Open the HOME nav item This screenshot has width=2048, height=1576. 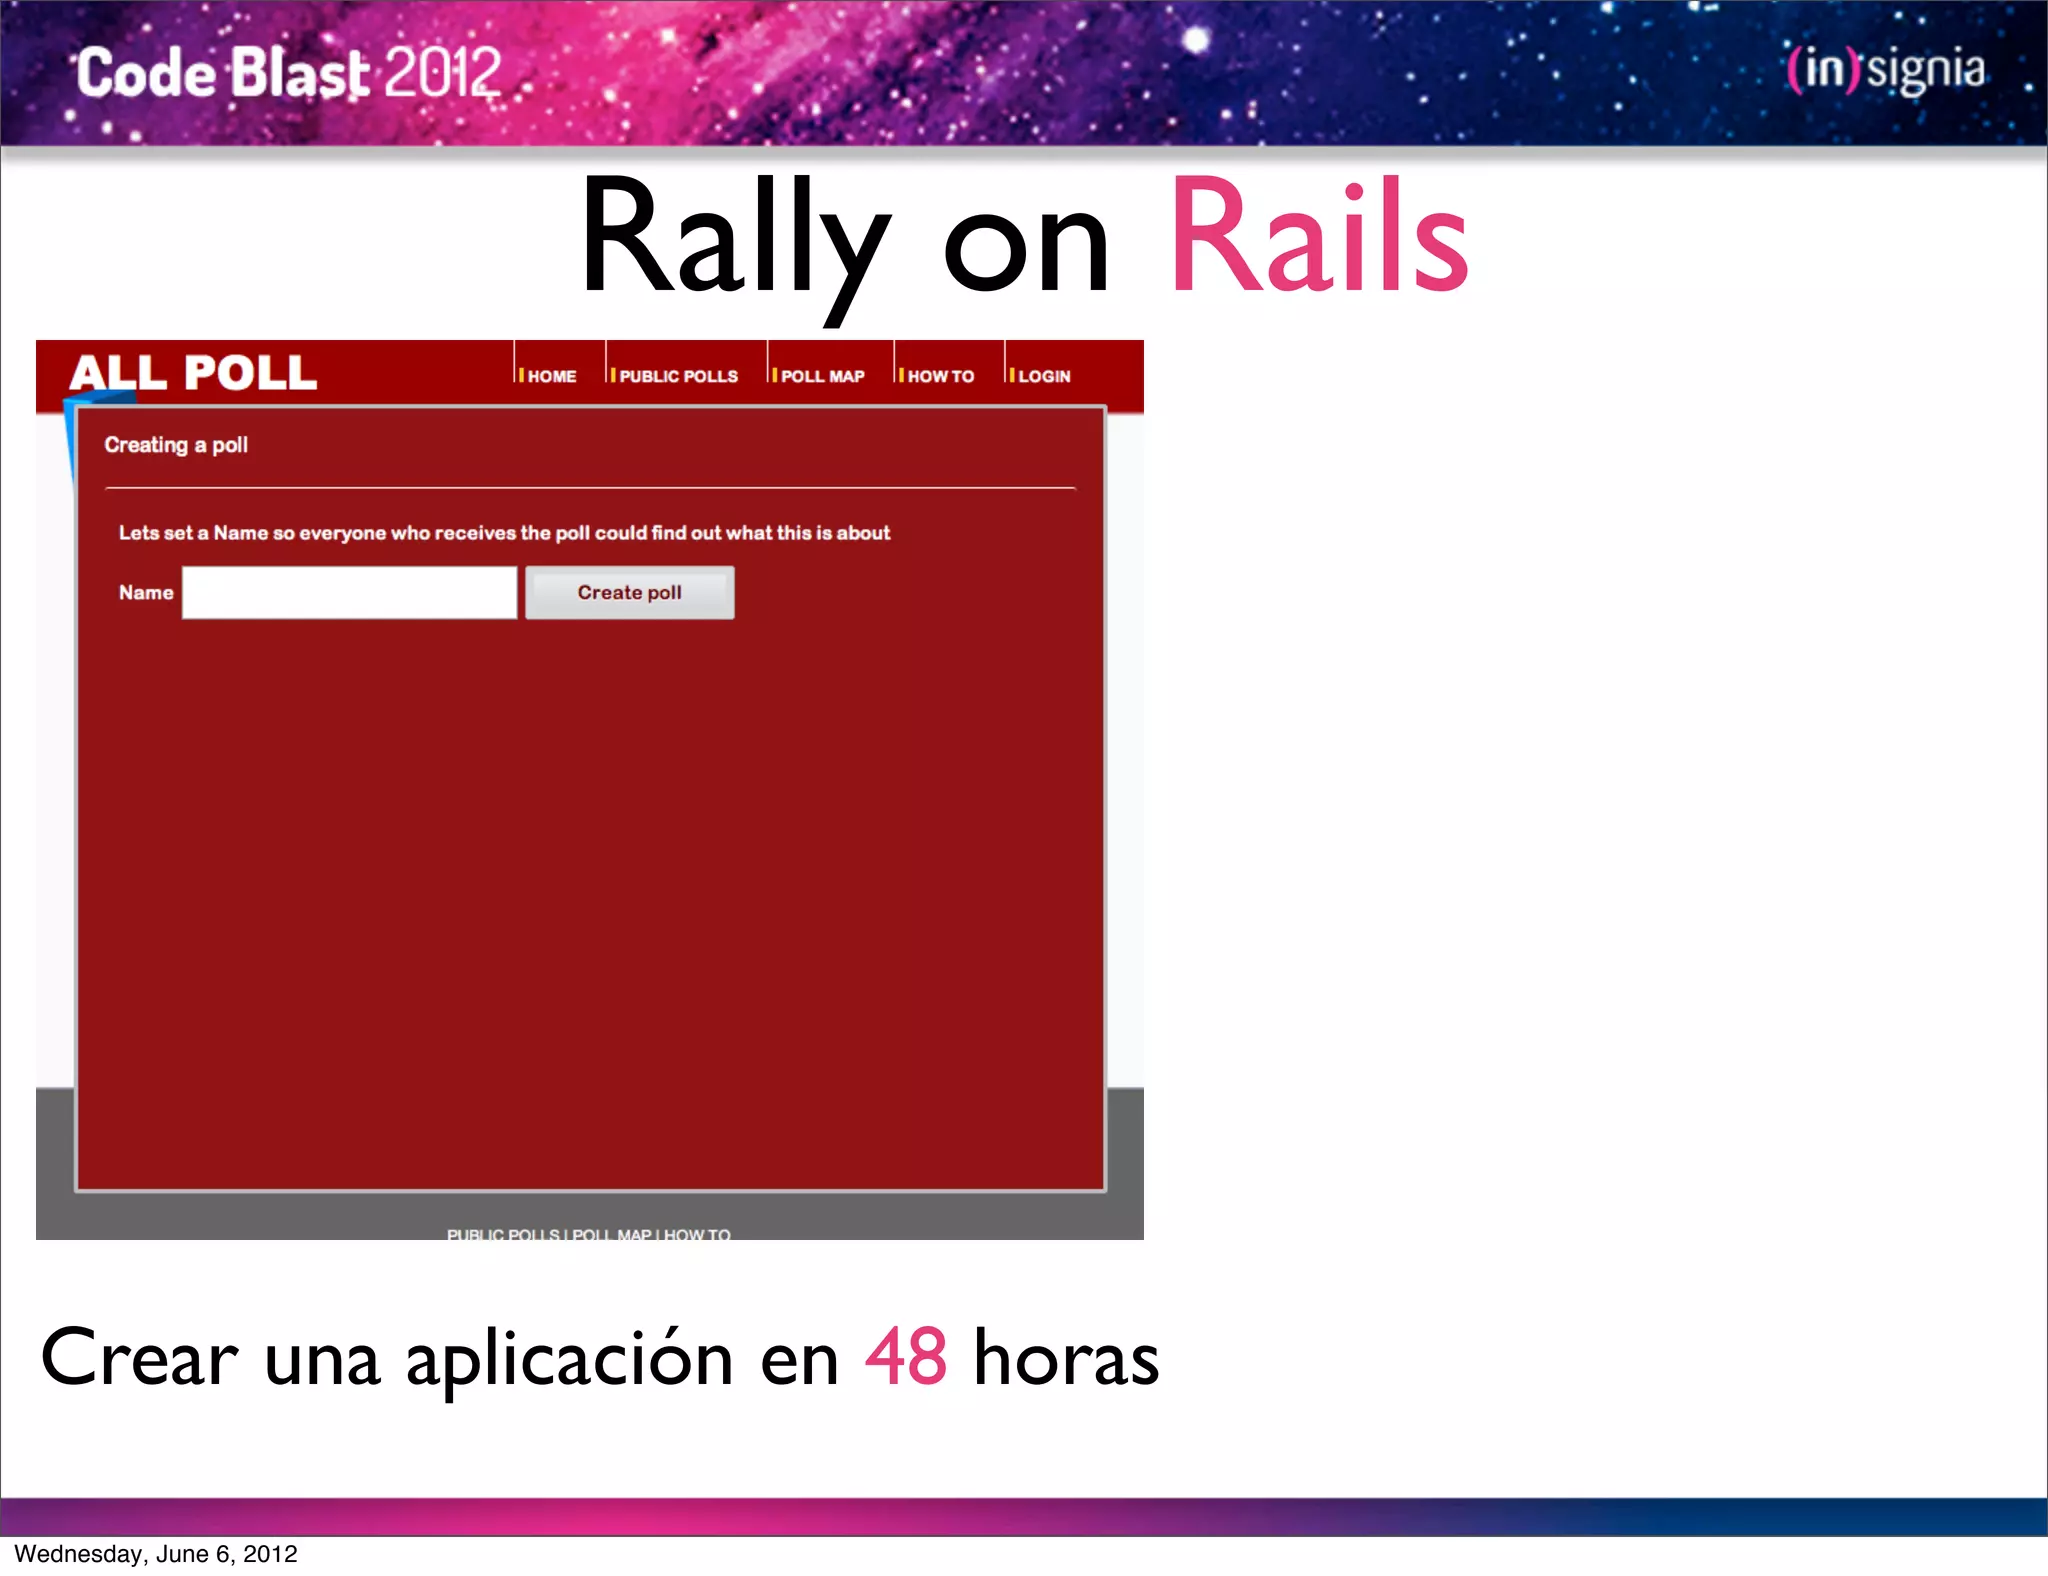pos(552,376)
